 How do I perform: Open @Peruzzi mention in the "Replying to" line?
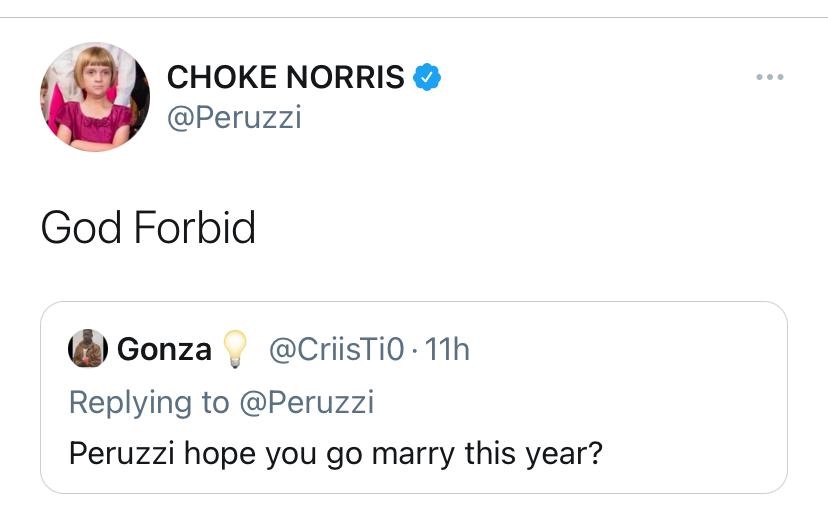pyautogui.click(x=306, y=402)
